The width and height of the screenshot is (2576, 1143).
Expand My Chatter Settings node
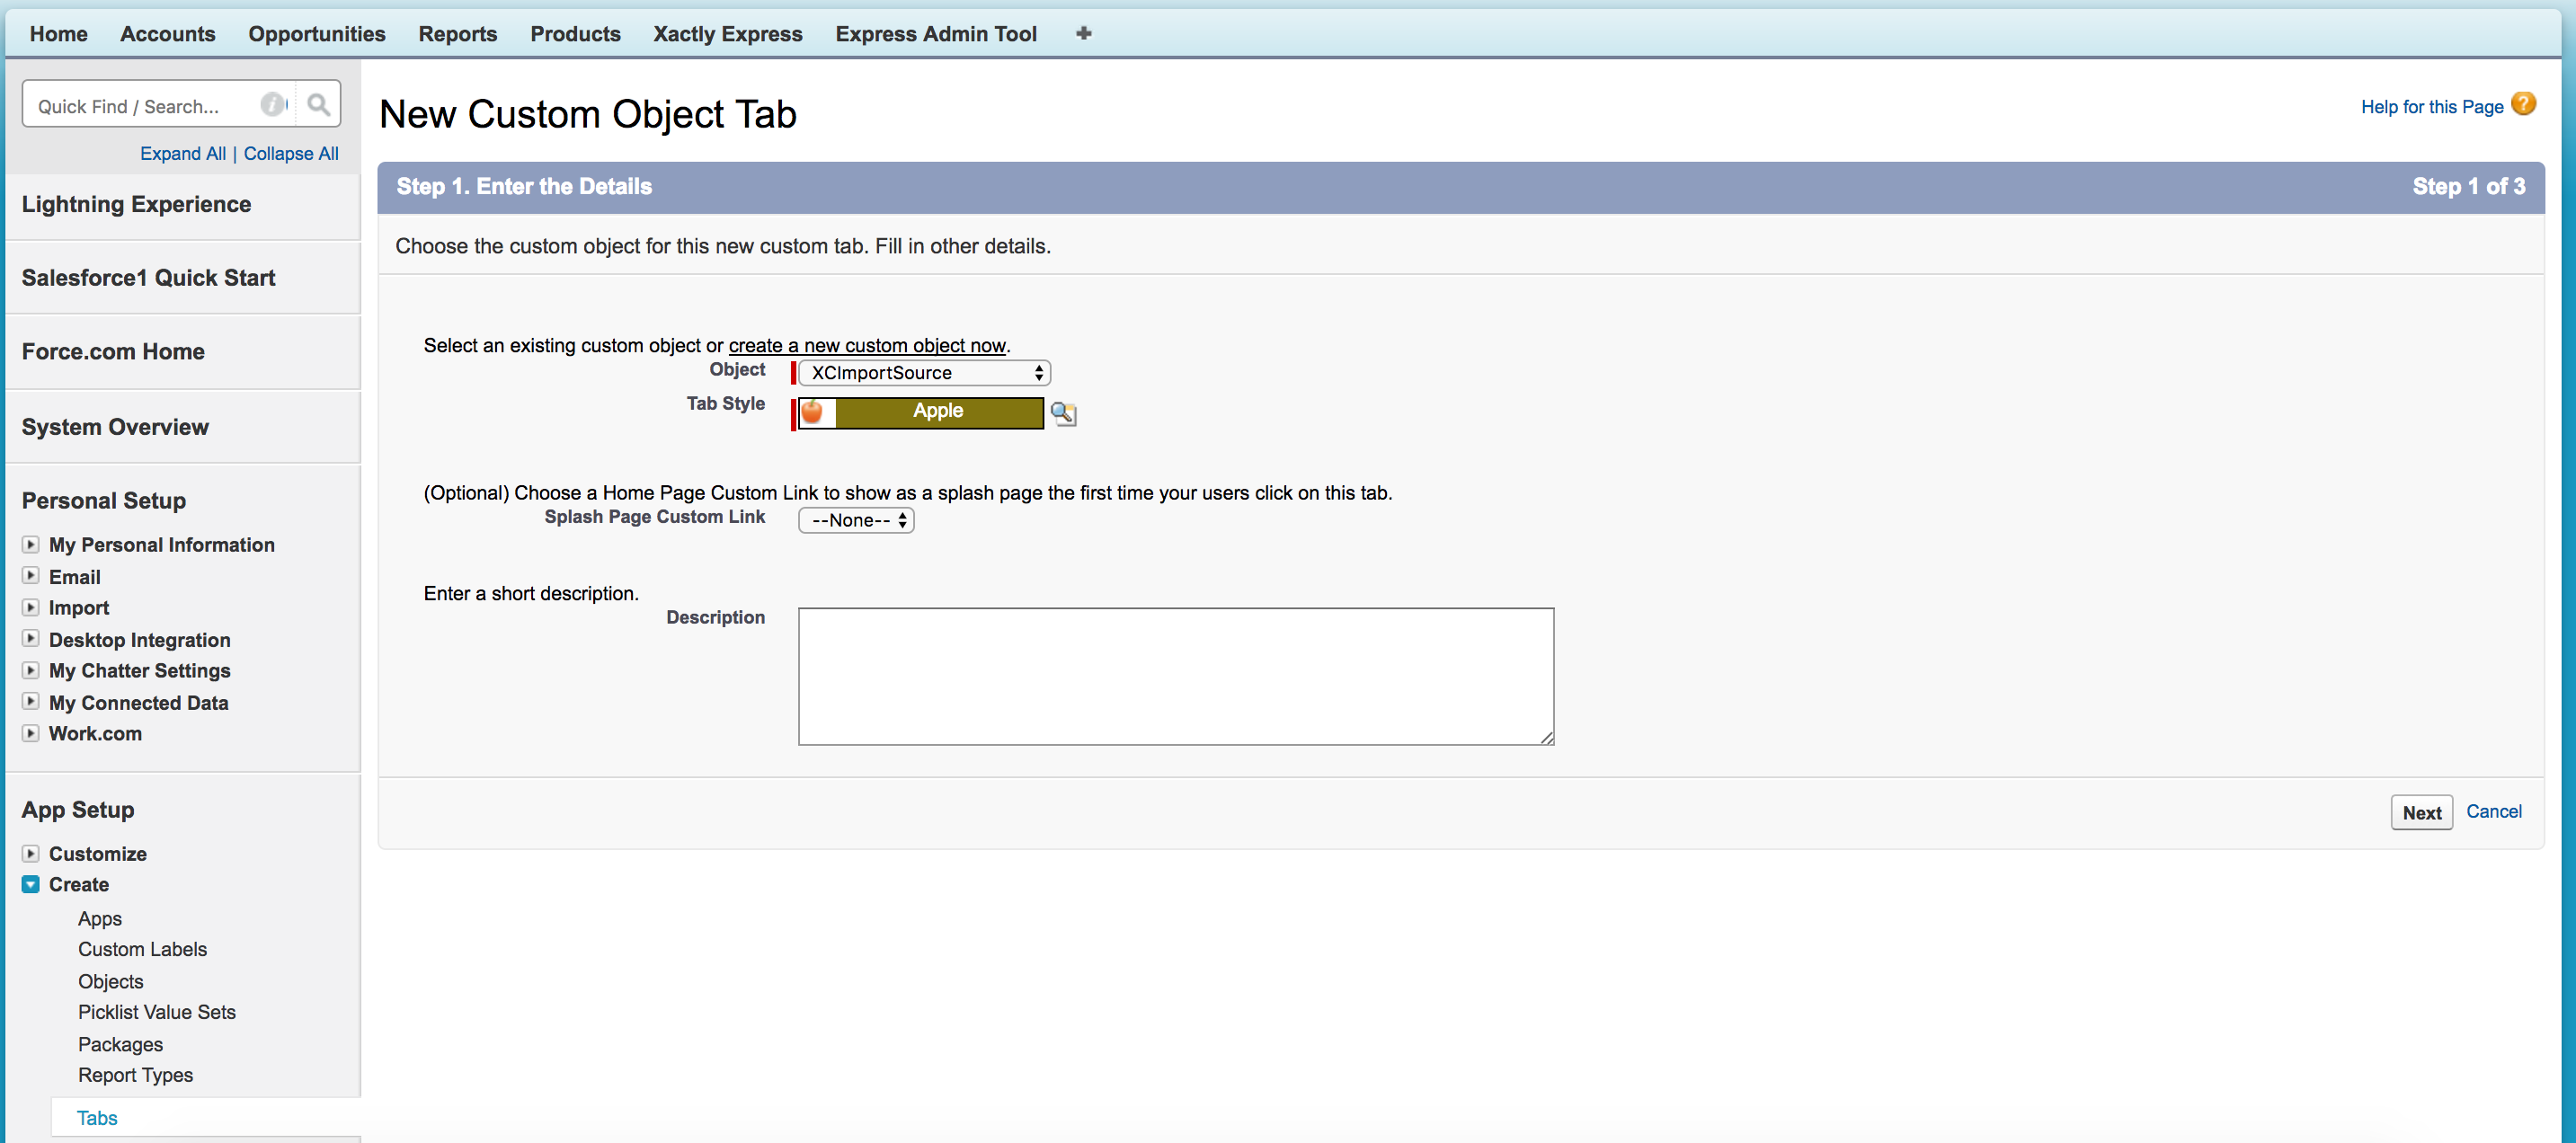[x=31, y=670]
